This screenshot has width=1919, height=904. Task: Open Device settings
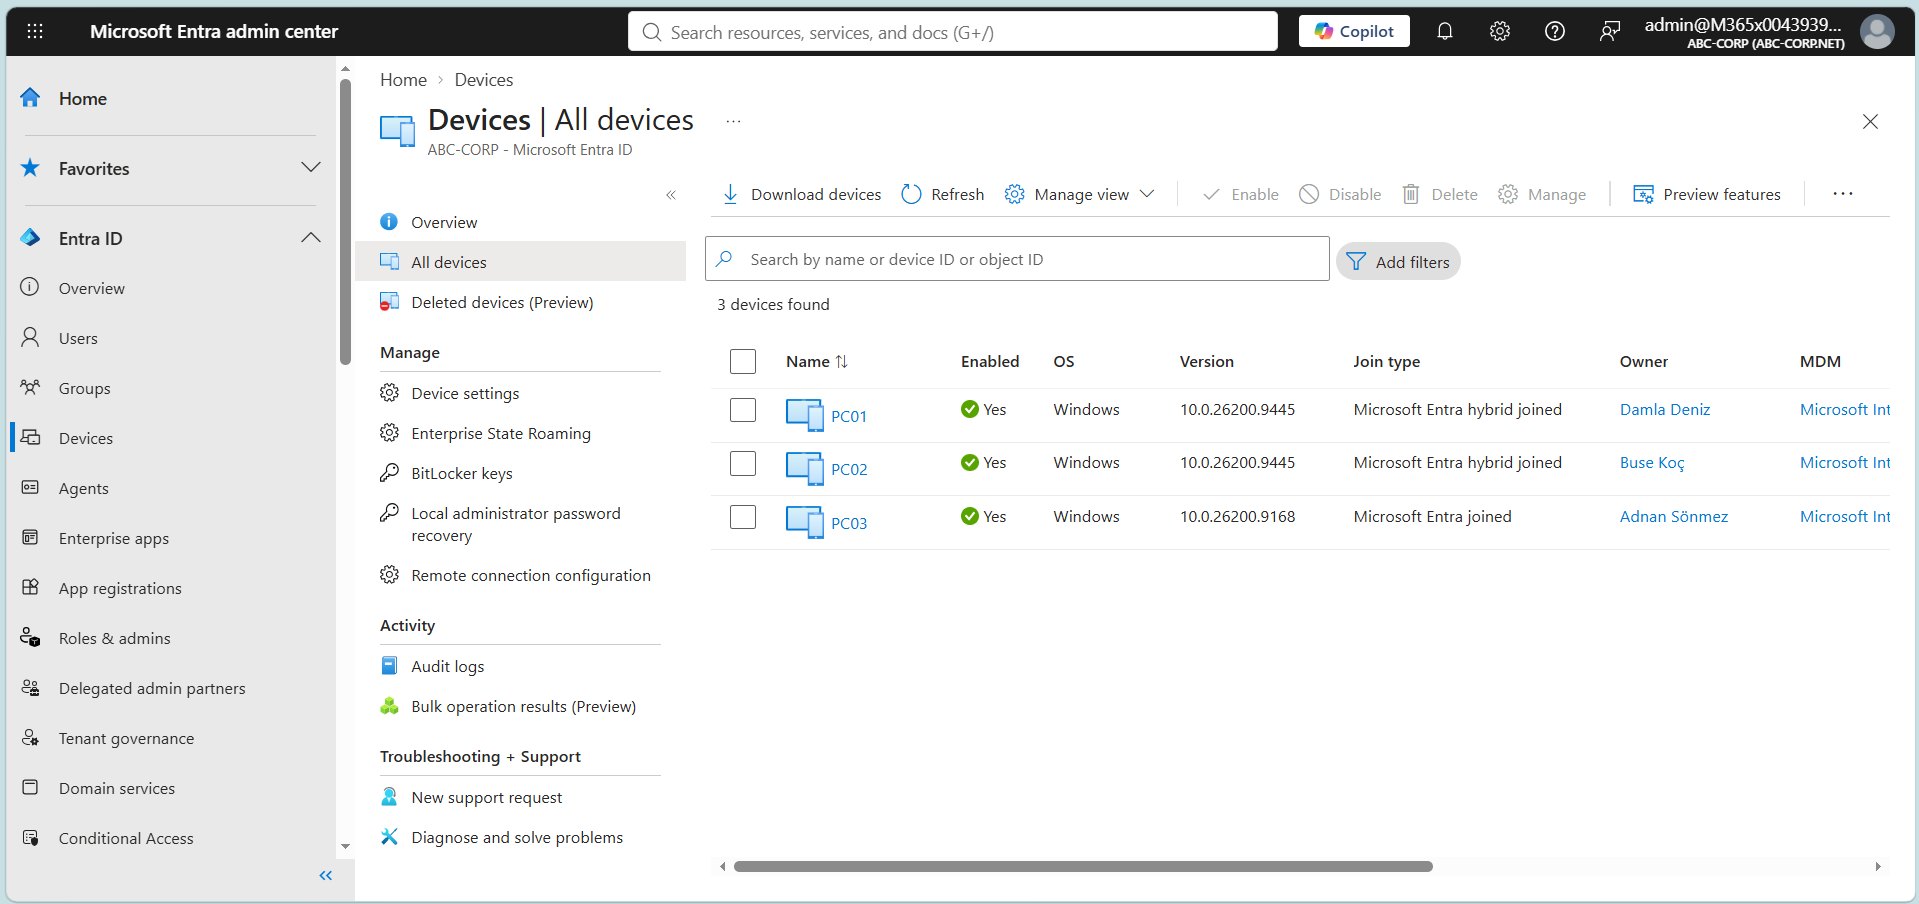click(465, 393)
